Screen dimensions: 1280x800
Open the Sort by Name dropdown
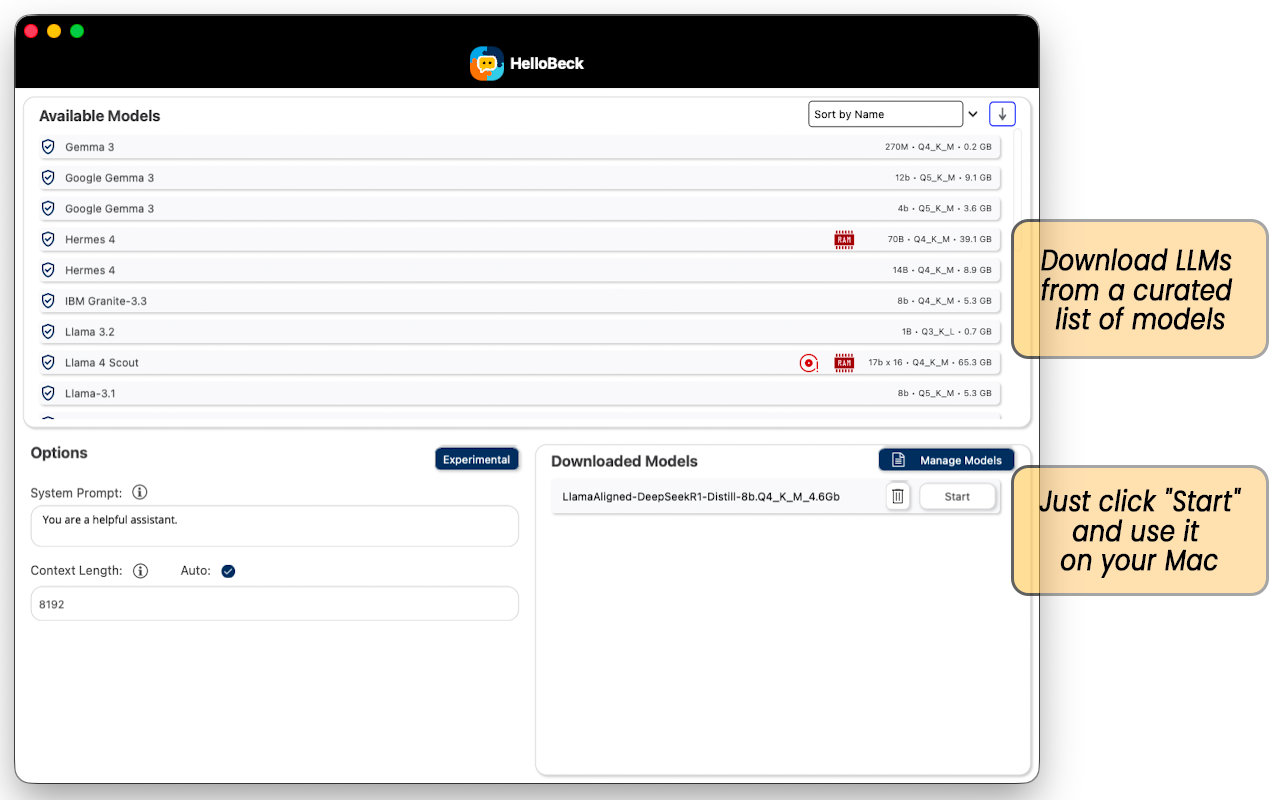point(885,114)
